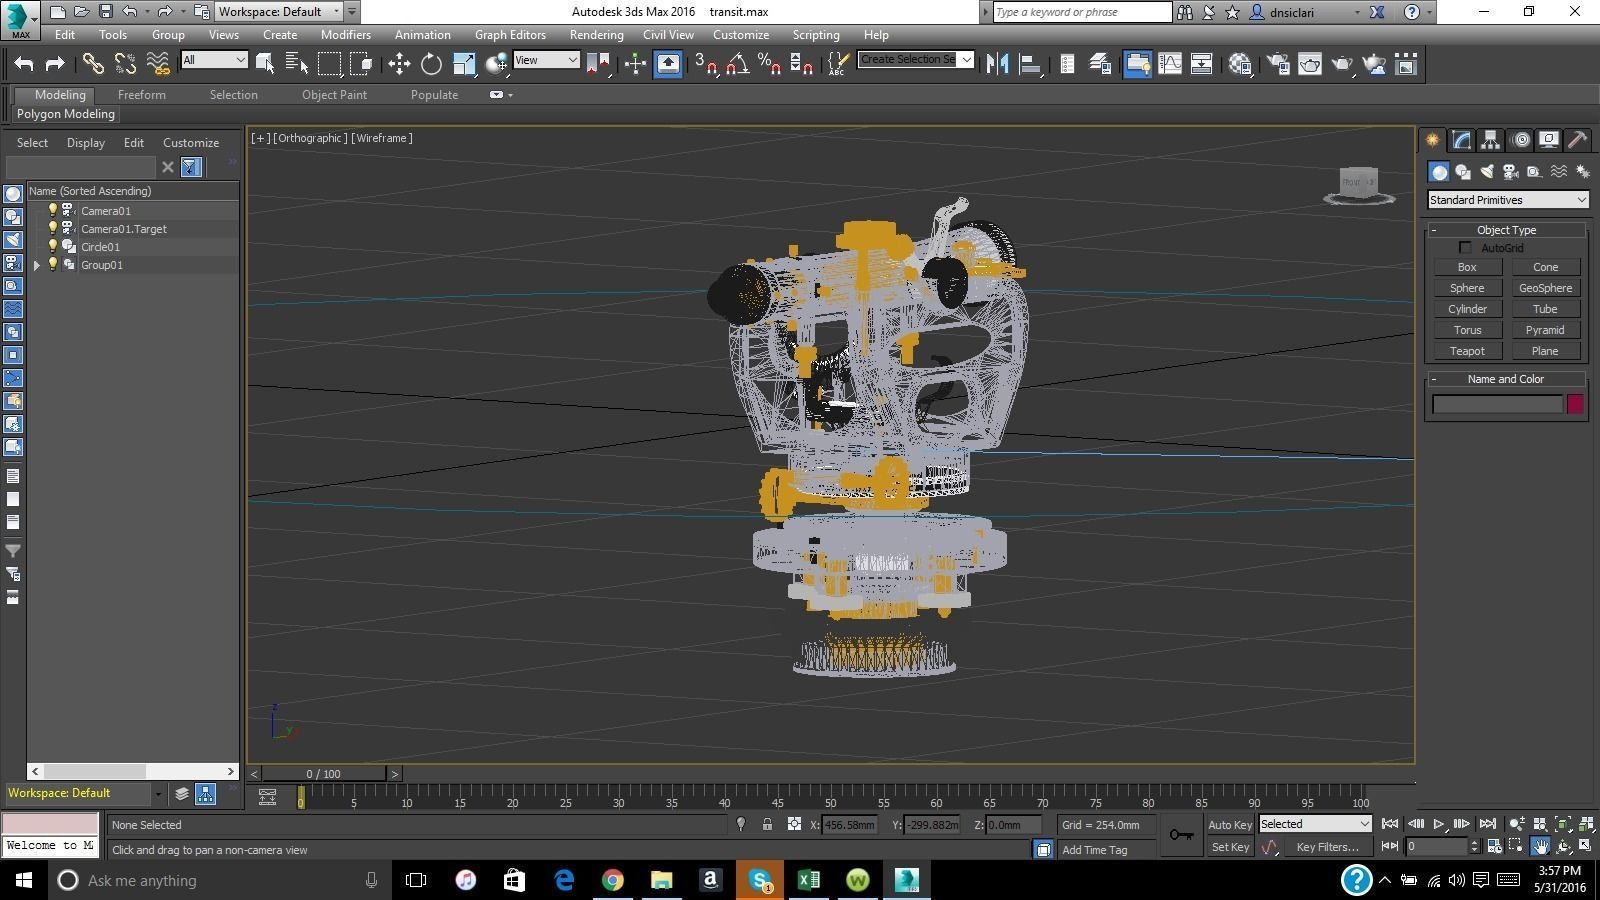Open the key filter Selected dropdown
Viewport: 1600px width, 900px height.
coord(1314,824)
